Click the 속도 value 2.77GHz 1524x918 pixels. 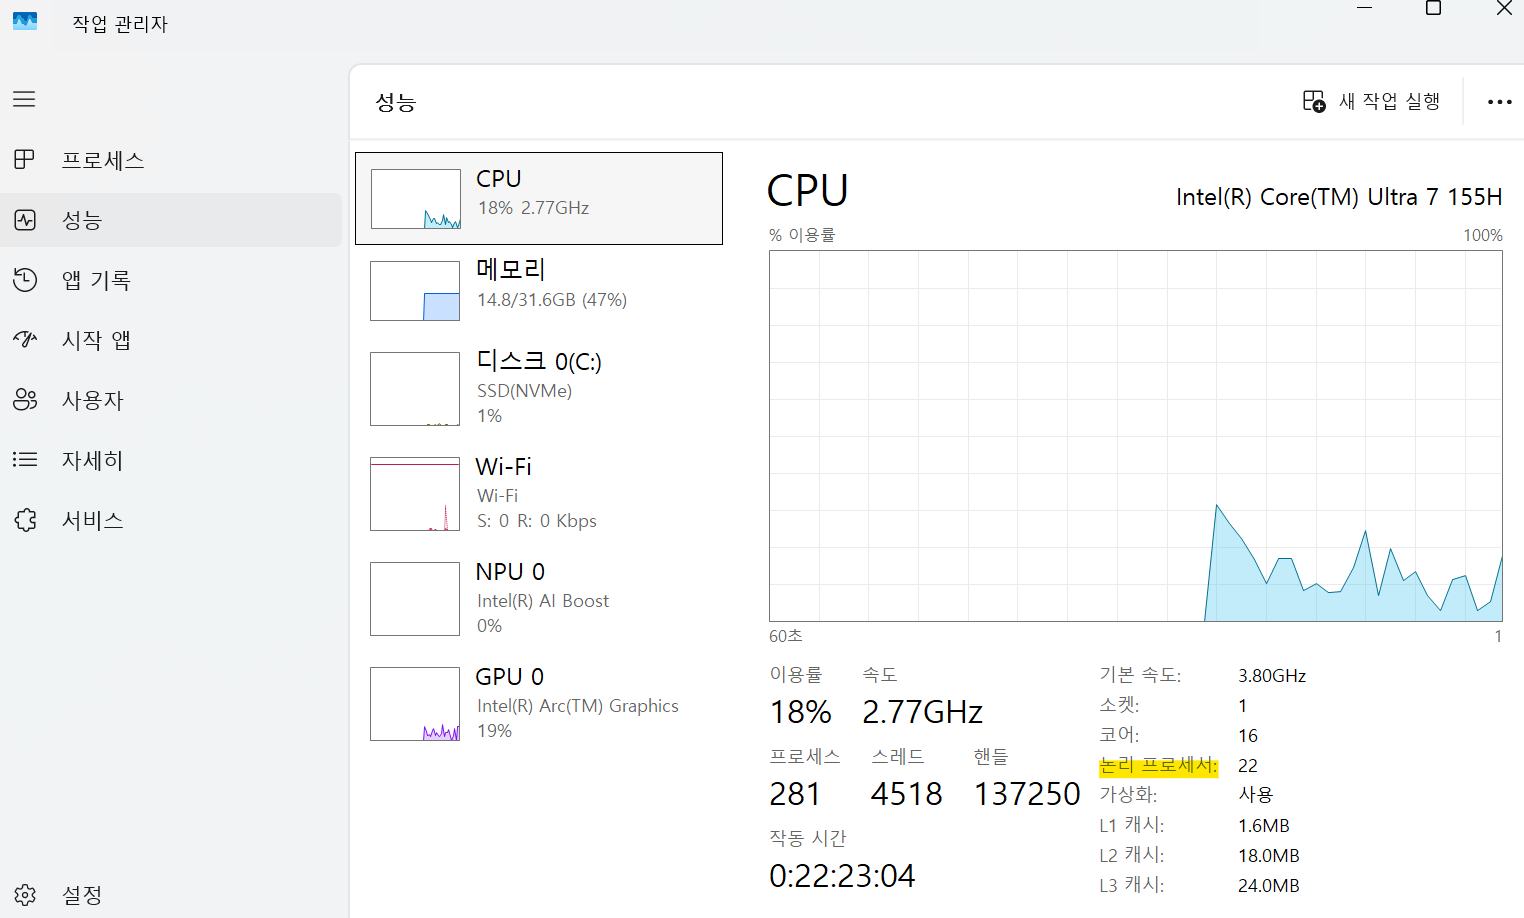(922, 712)
